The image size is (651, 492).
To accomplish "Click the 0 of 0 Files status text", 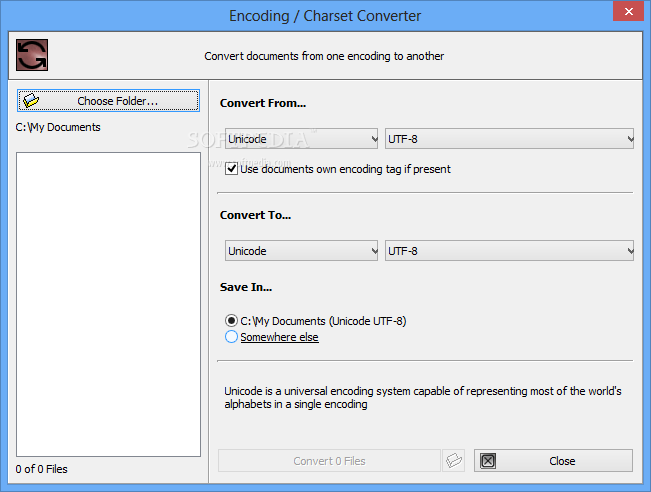I will (42, 469).
